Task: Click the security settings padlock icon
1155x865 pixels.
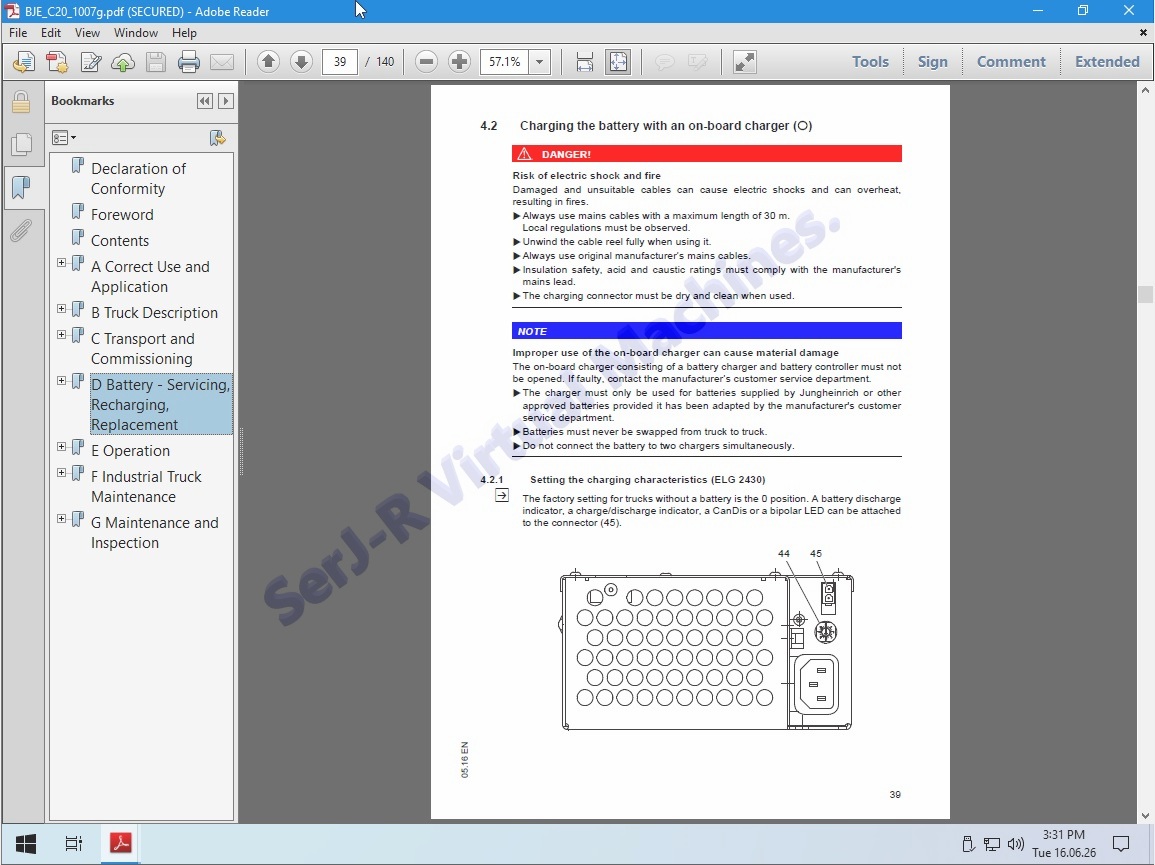Action: click(x=21, y=102)
